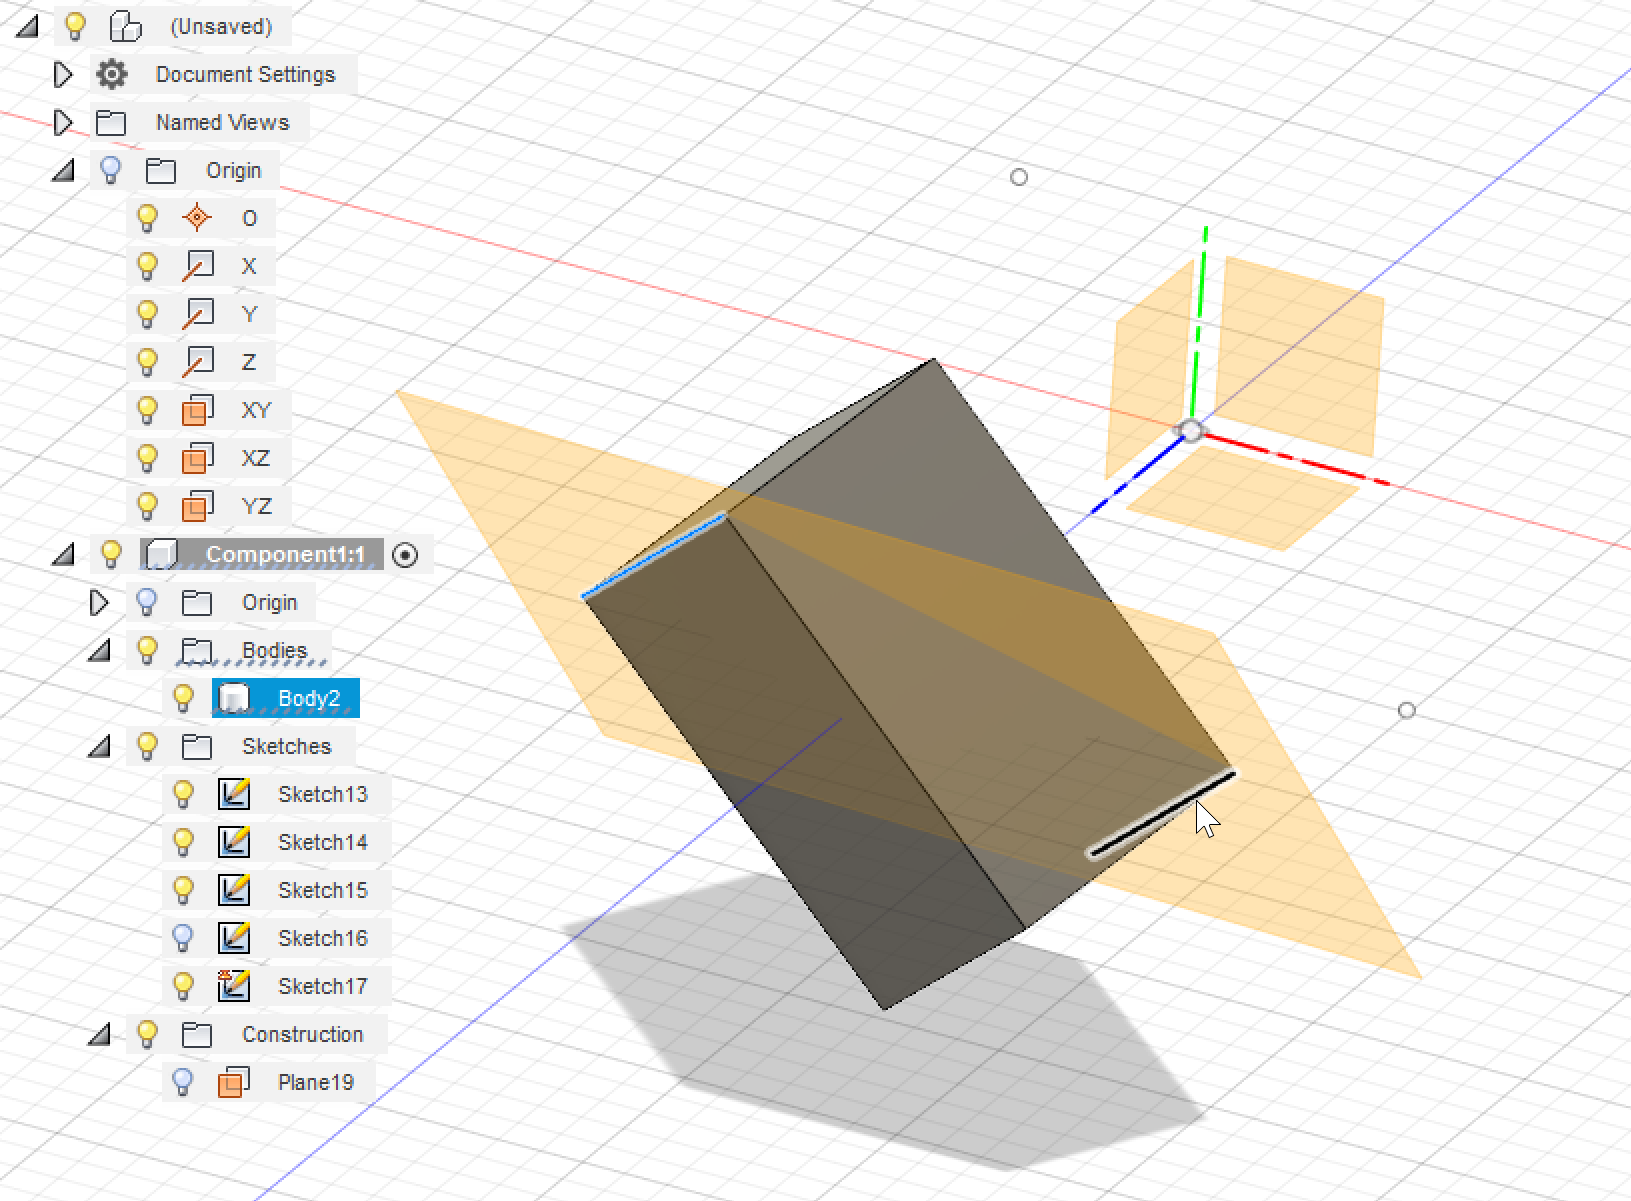Screen dimensions: 1631x1201
Task: Expand the Document Settings node
Action: pyautogui.click(x=63, y=74)
